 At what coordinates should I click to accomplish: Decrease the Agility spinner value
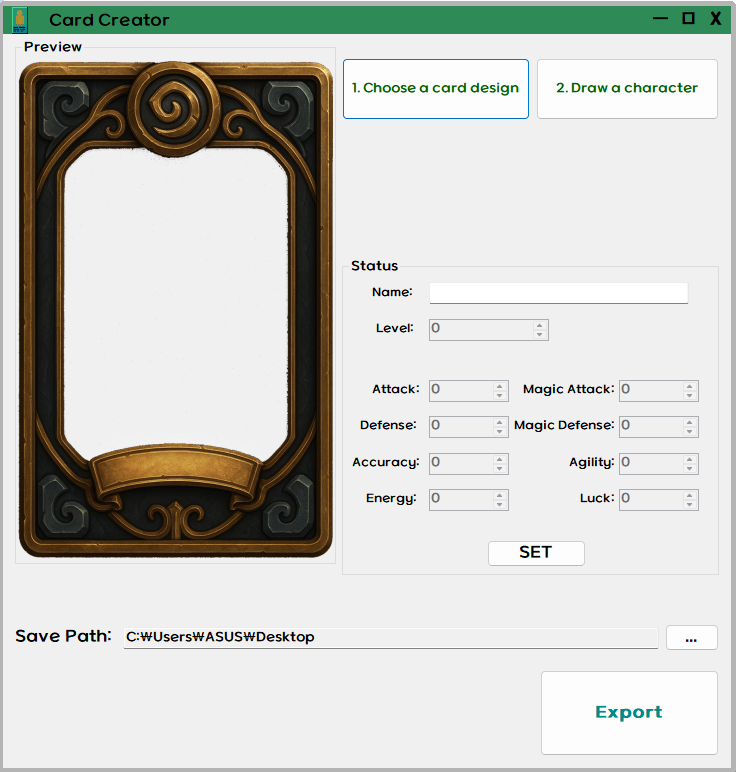(x=690, y=468)
